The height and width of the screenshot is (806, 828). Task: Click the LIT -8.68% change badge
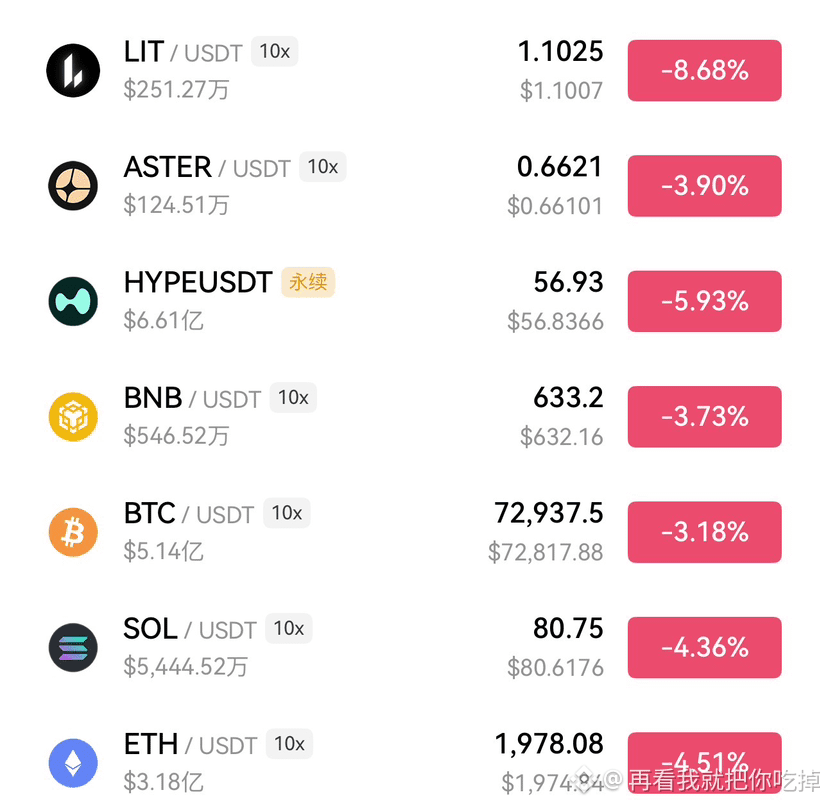click(704, 70)
